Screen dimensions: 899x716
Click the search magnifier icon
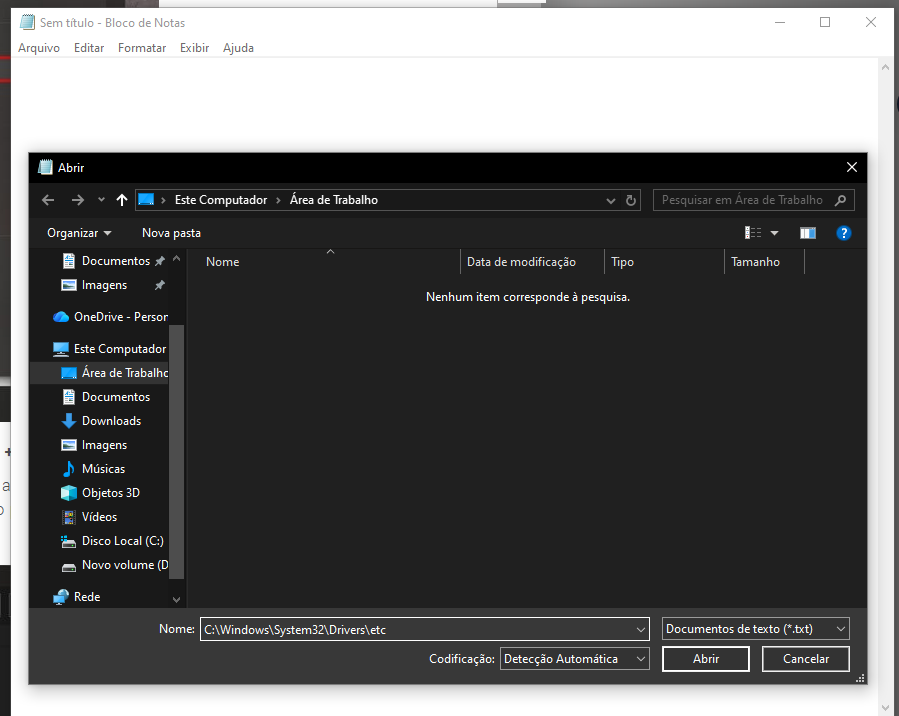(x=841, y=200)
